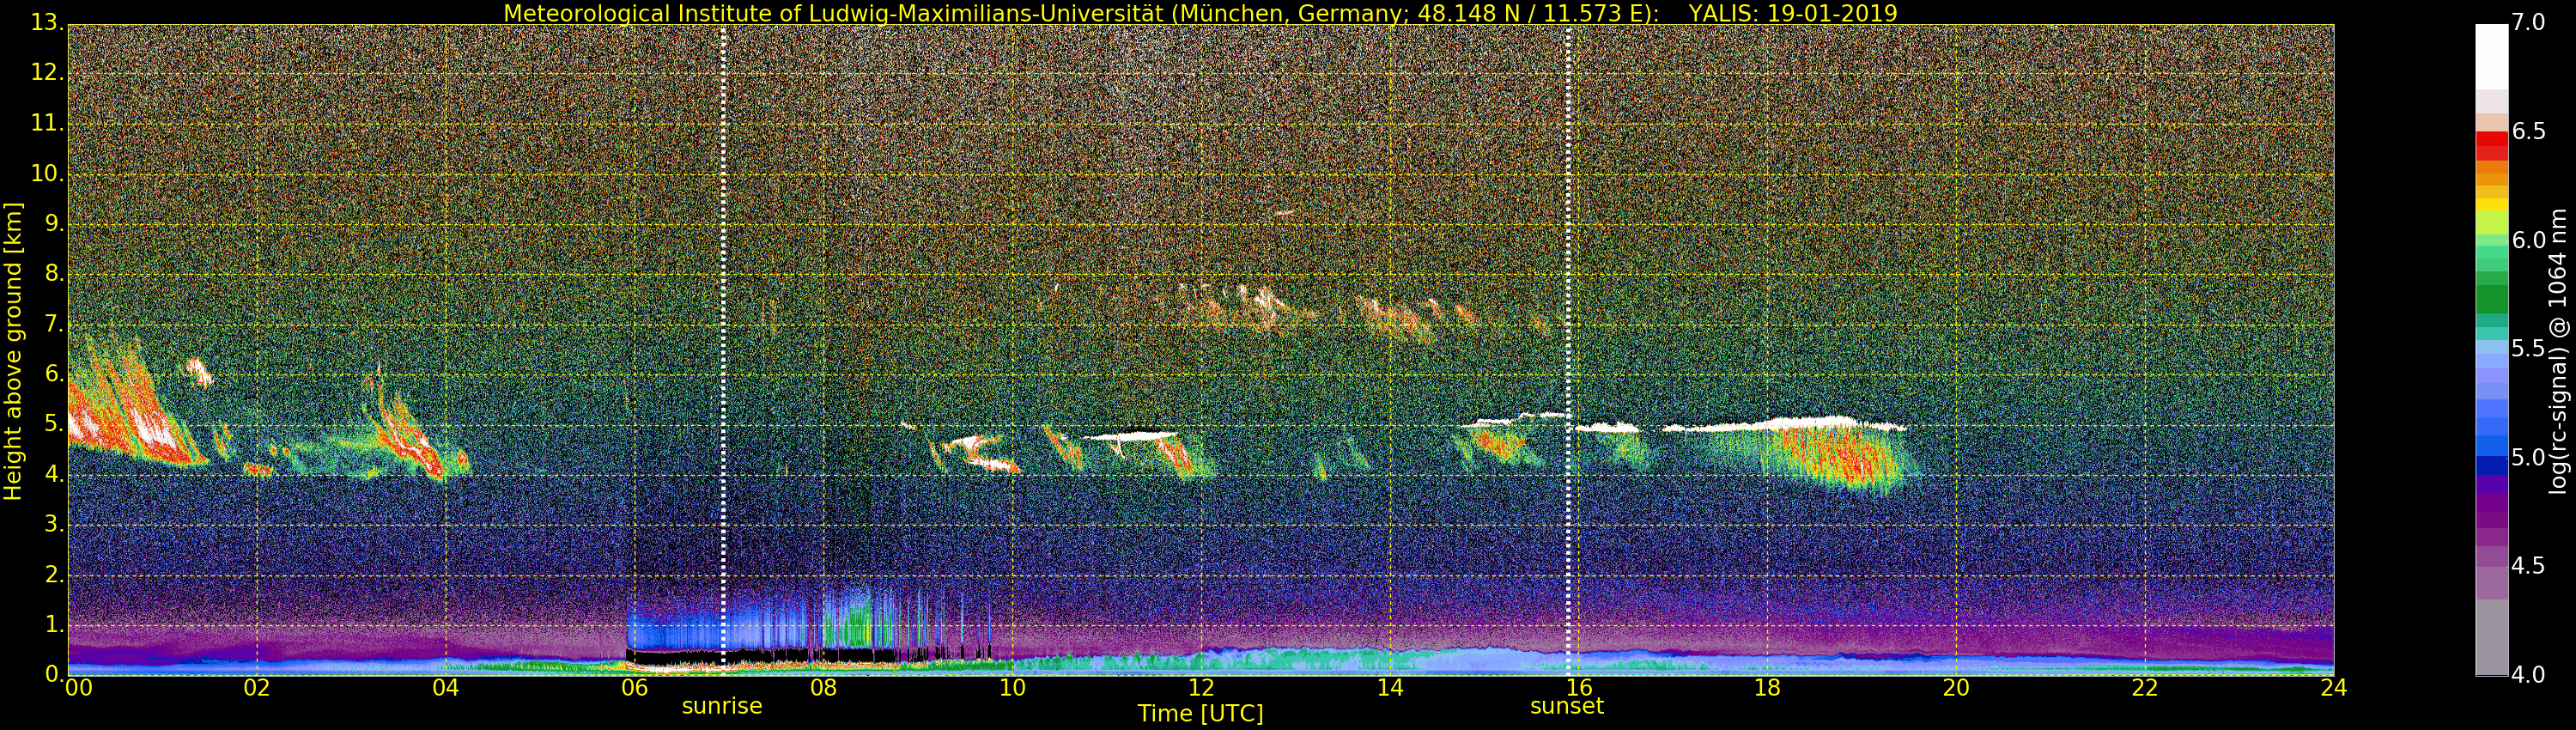Click the time tick label '04'
This screenshot has width=2576, height=730.
point(446,687)
